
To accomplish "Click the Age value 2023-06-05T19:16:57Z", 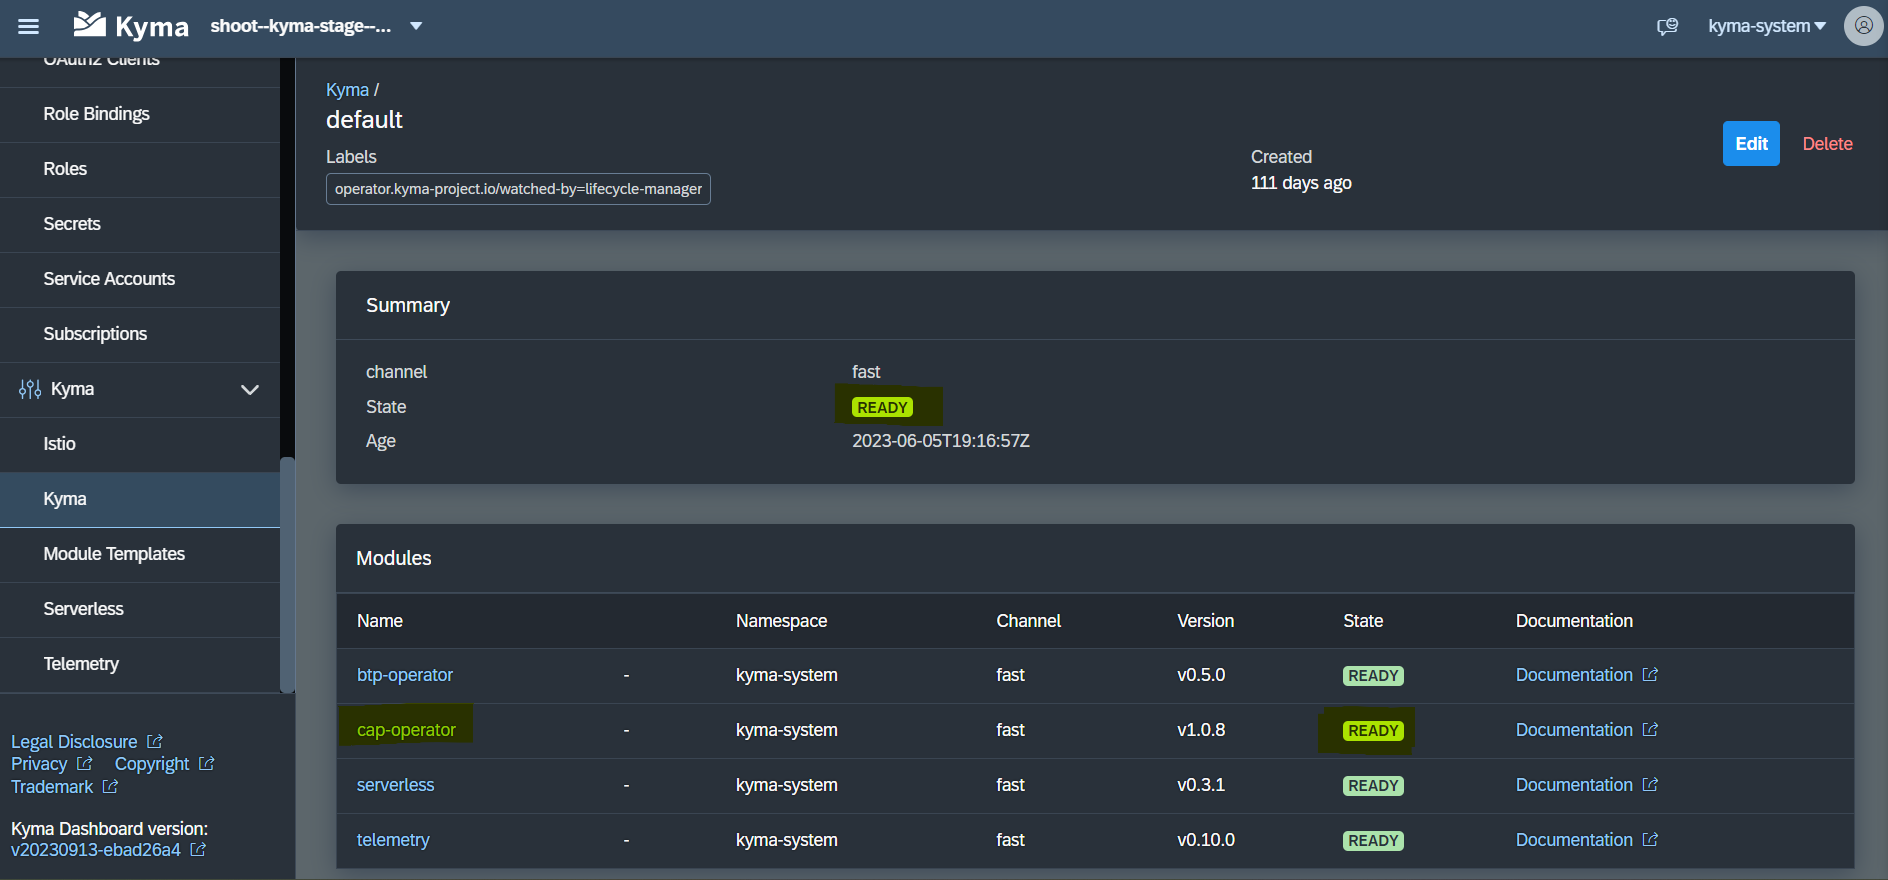I will coord(941,441).
